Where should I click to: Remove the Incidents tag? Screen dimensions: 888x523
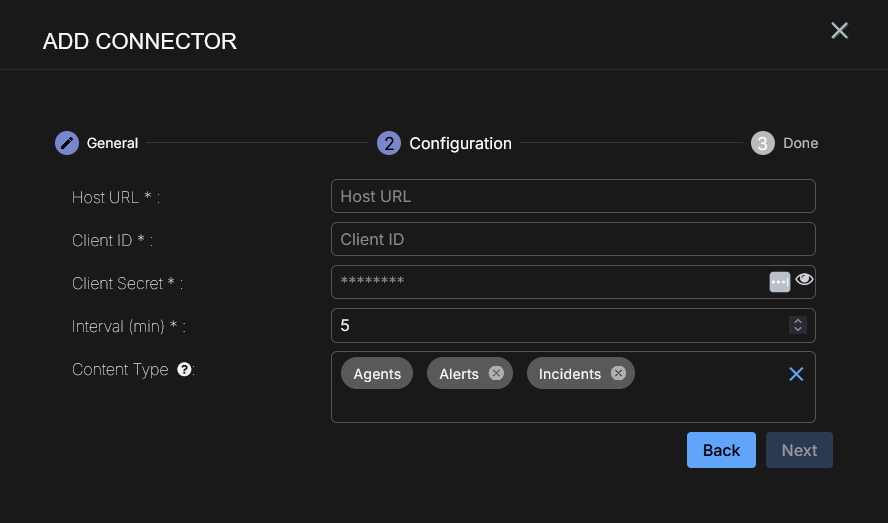pos(618,373)
